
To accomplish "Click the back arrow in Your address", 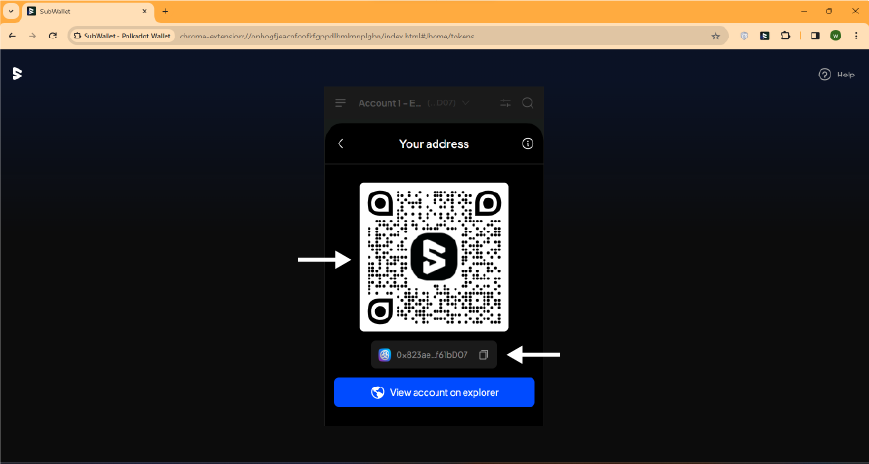I will pos(341,144).
